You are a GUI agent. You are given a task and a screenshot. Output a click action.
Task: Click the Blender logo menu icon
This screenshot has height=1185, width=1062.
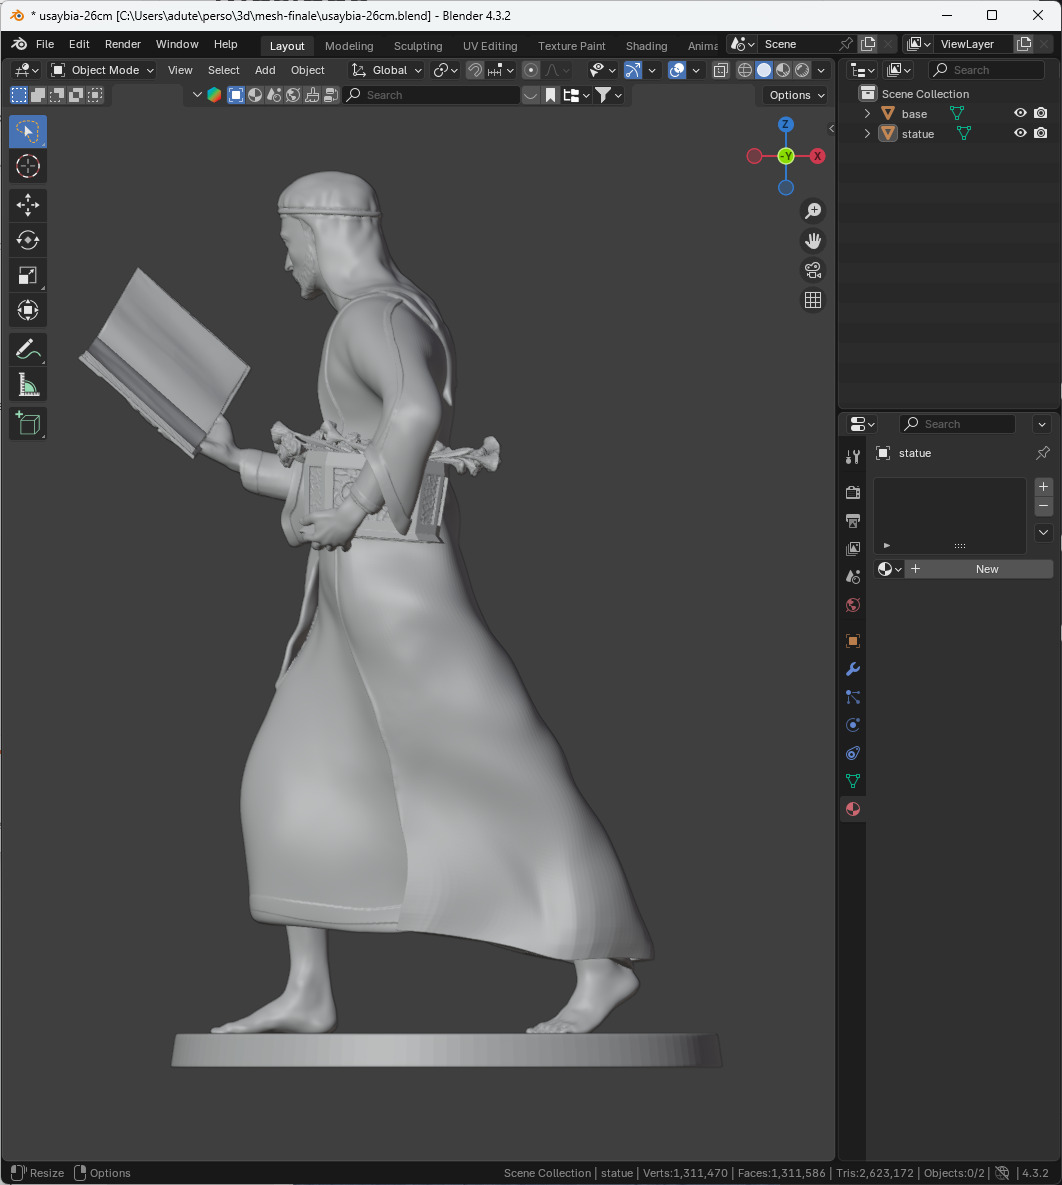pyautogui.click(x=19, y=44)
